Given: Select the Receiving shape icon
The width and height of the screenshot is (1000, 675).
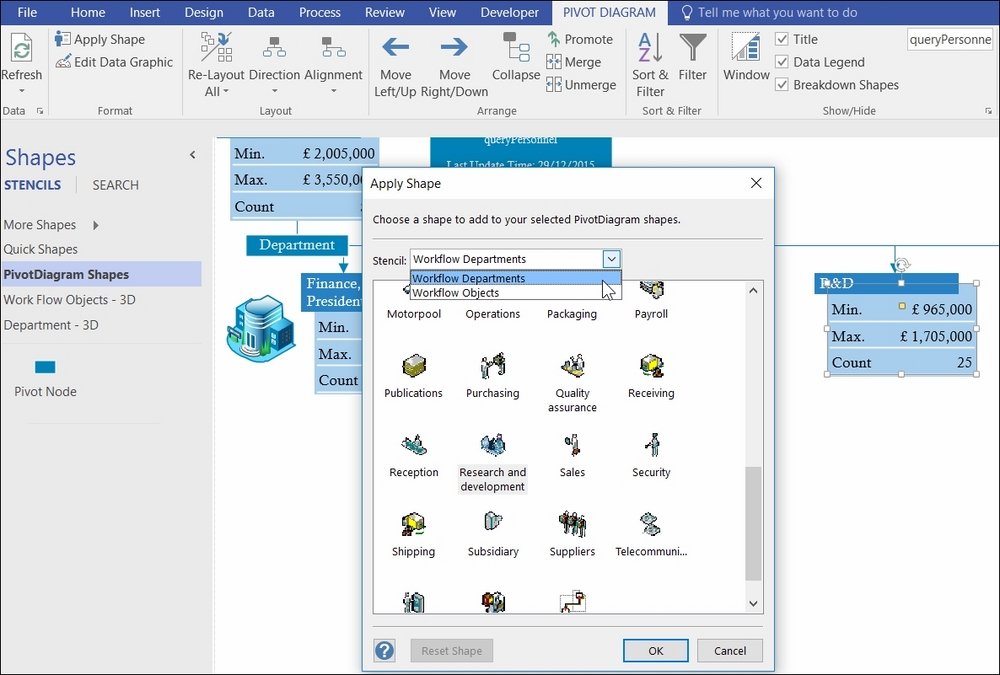Looking at the screenshot, I should [651, 366].
